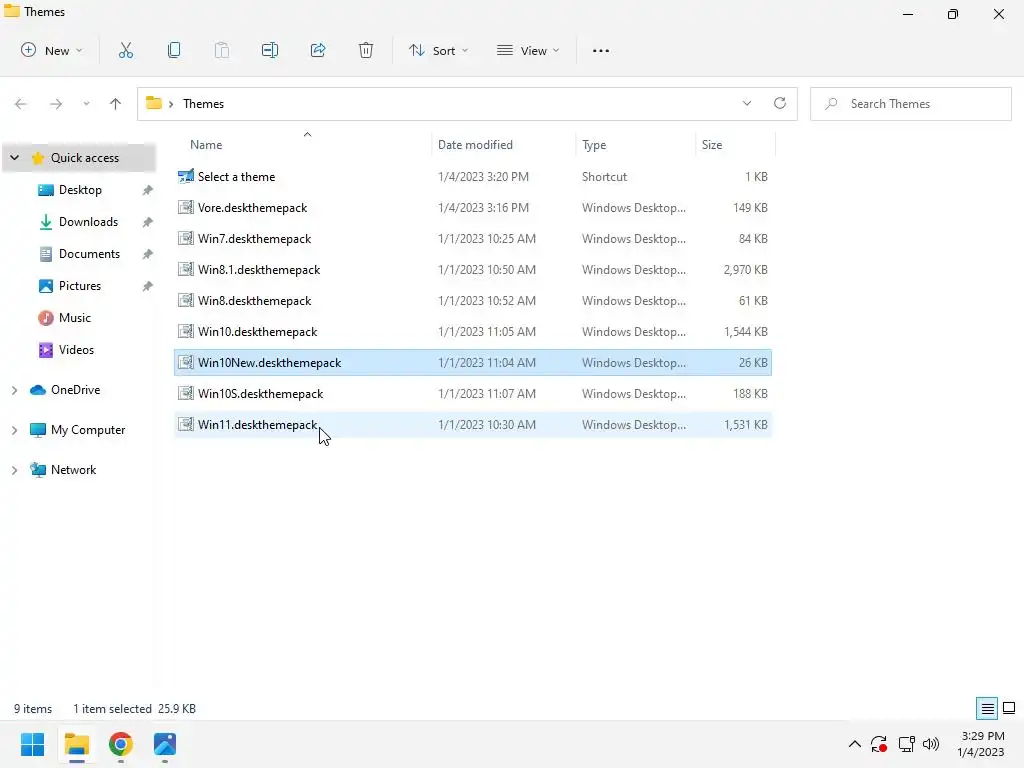1024x768 pixels.
Task: Expand the Network tree node
Action: click(14, 470)
